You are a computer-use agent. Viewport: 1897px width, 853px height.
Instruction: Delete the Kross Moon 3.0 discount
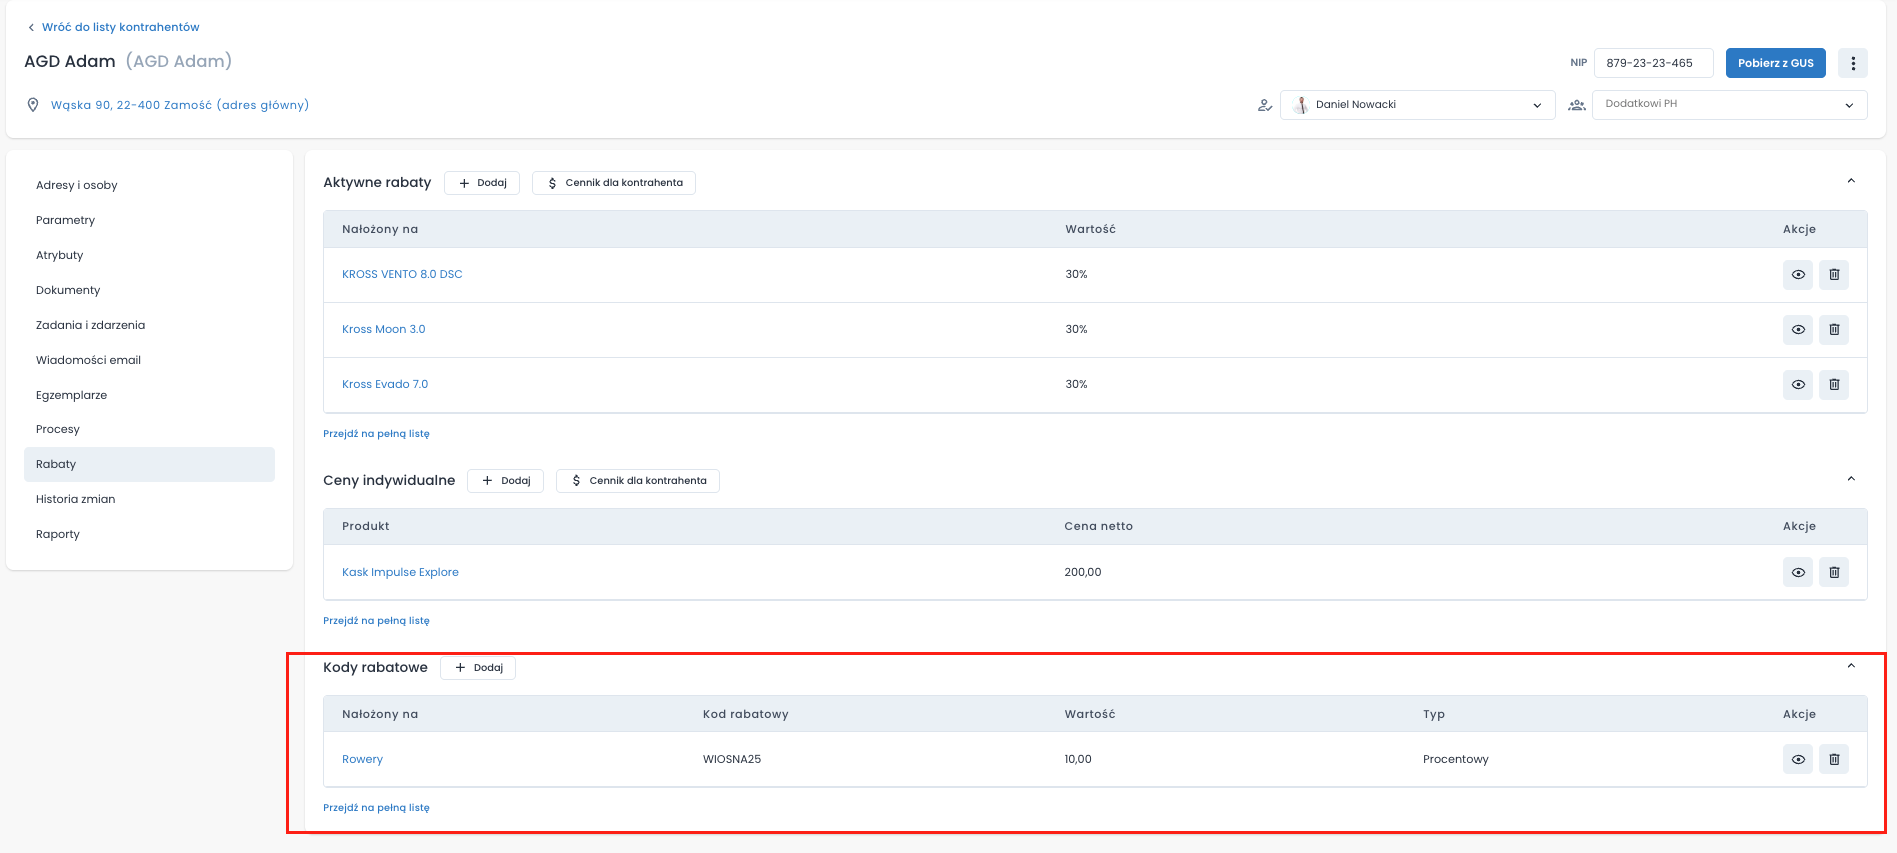1833,330
